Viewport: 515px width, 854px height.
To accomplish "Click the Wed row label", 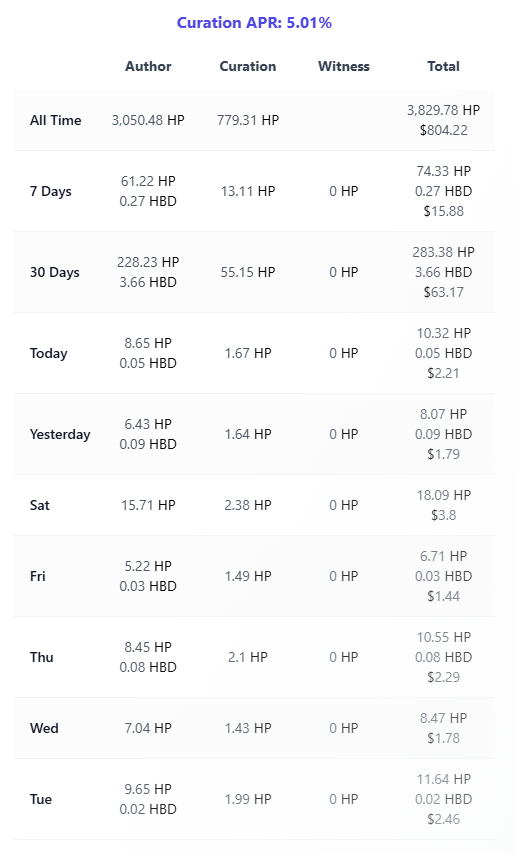I will [44, 728].
